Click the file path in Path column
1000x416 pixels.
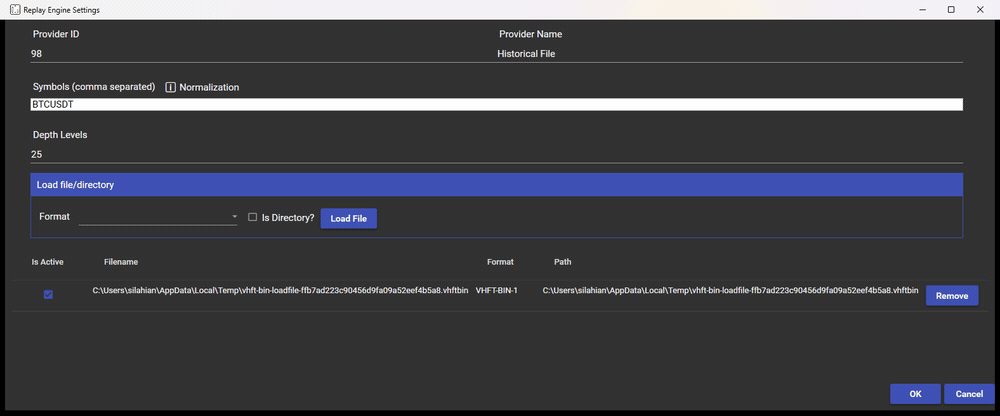point(730,291)
